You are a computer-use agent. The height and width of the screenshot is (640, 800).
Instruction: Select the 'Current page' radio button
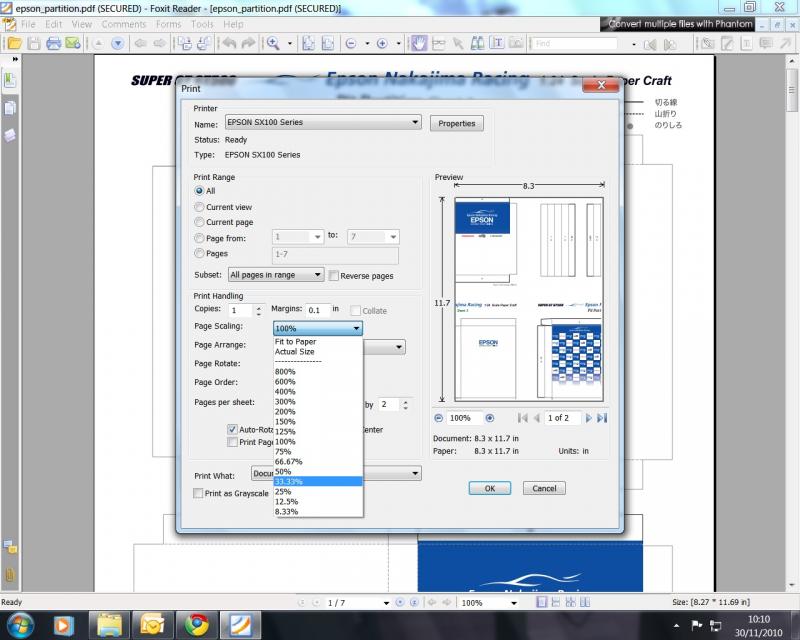[x=199, y=222]
